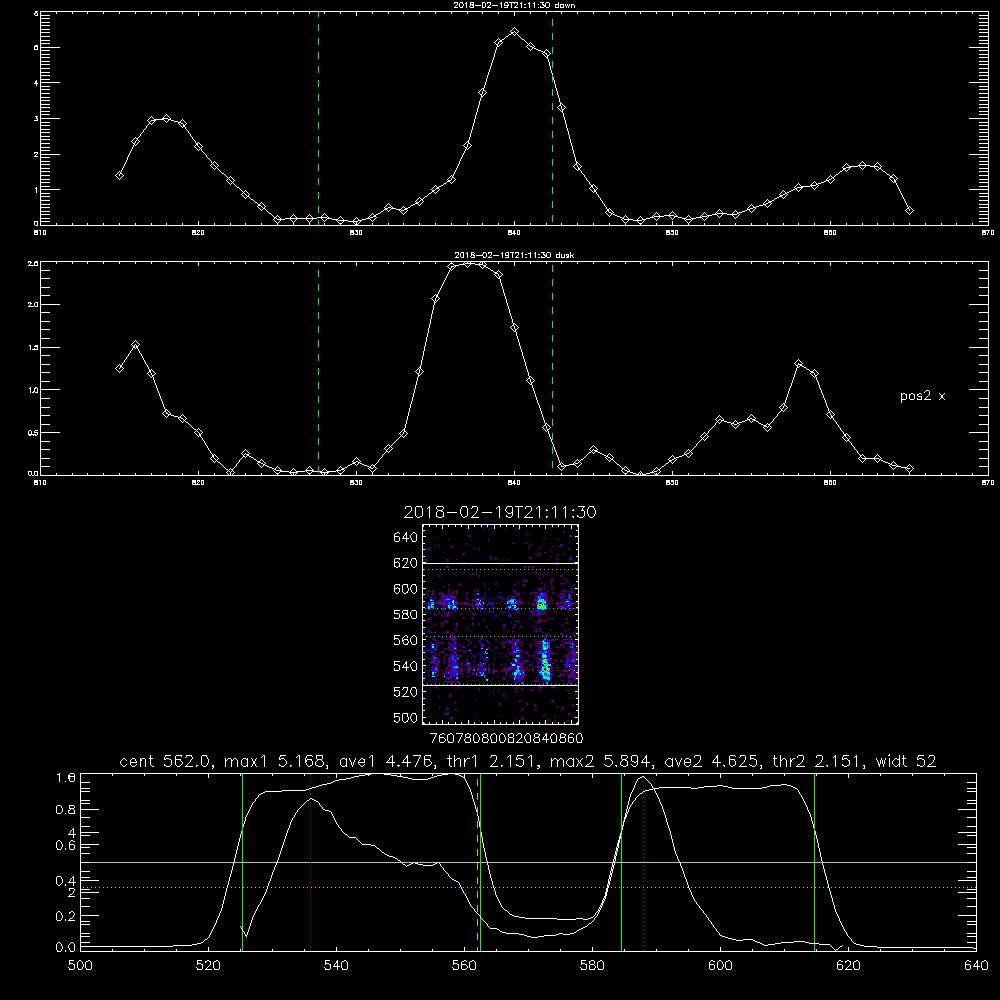Click the "0.8" y-axis label of bottom plot
This screenshot has width=1000, height=1000.
click(x=66, y=810)
